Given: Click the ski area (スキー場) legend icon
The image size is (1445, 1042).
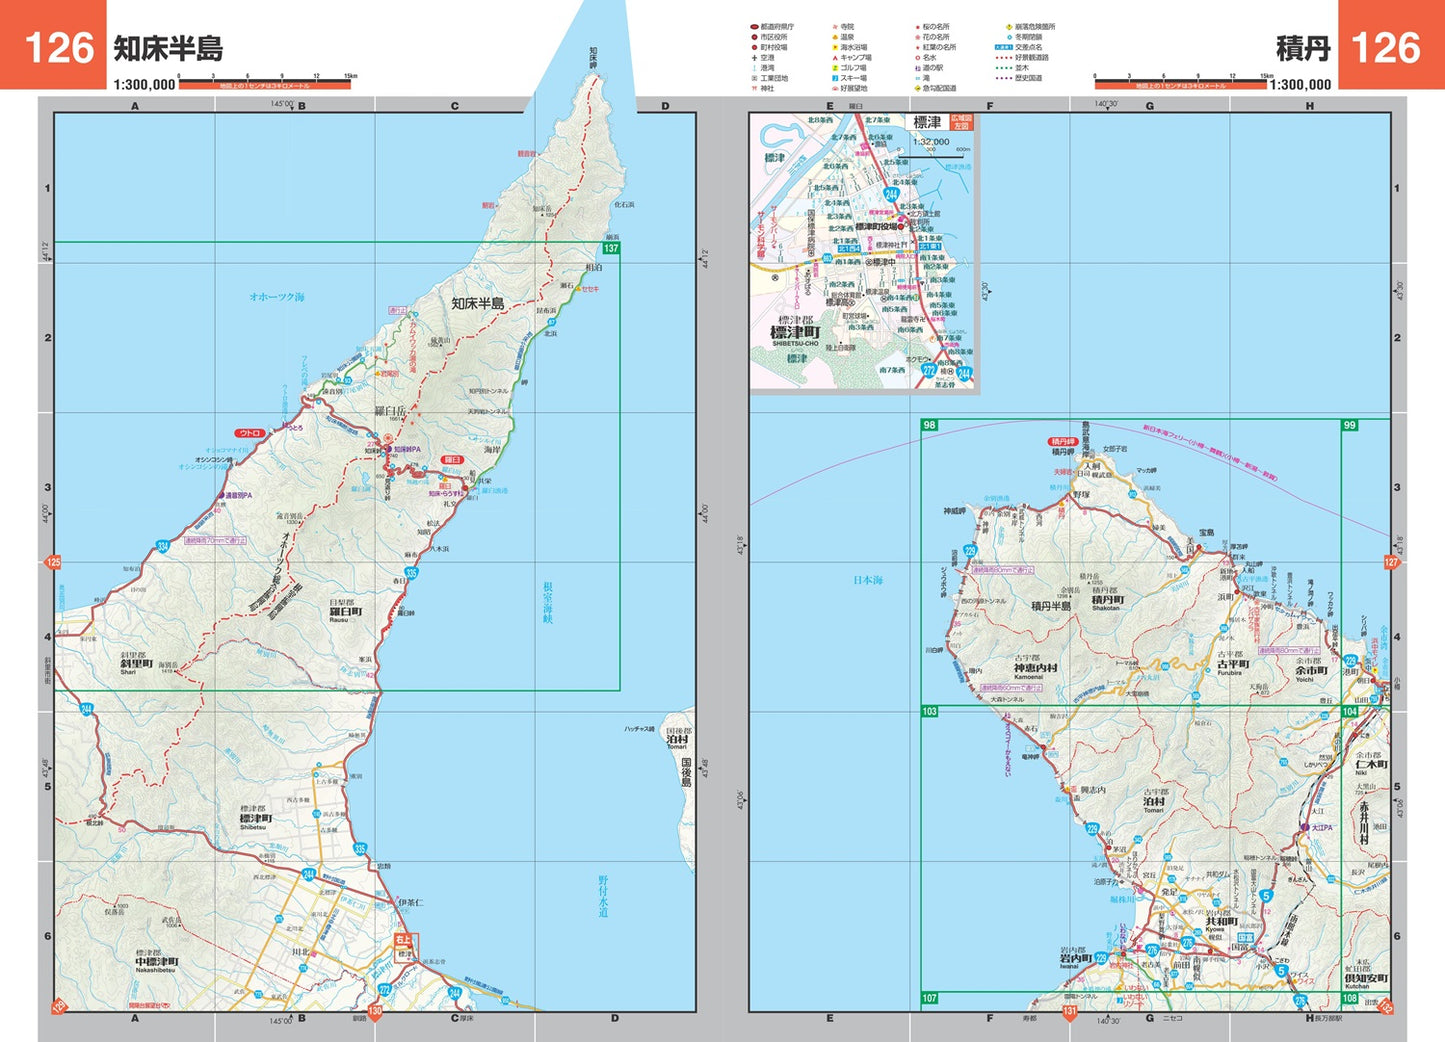Looking at the screenshot, I should click(834, 78).
